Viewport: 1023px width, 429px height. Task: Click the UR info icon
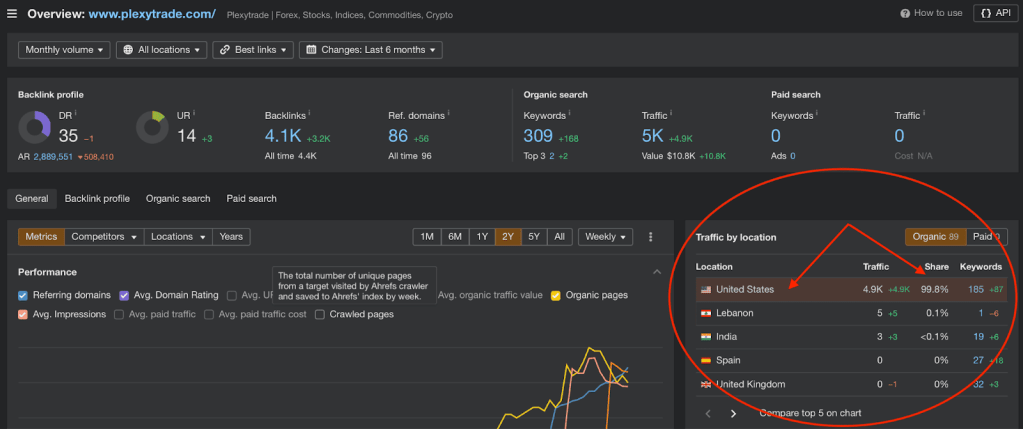tap(194, 113)
